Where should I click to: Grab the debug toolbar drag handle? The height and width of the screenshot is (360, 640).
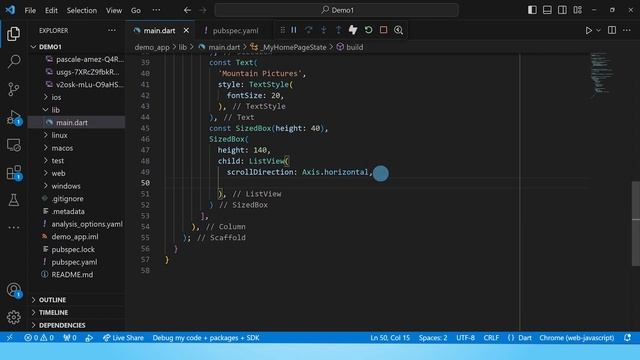[282, 30]
